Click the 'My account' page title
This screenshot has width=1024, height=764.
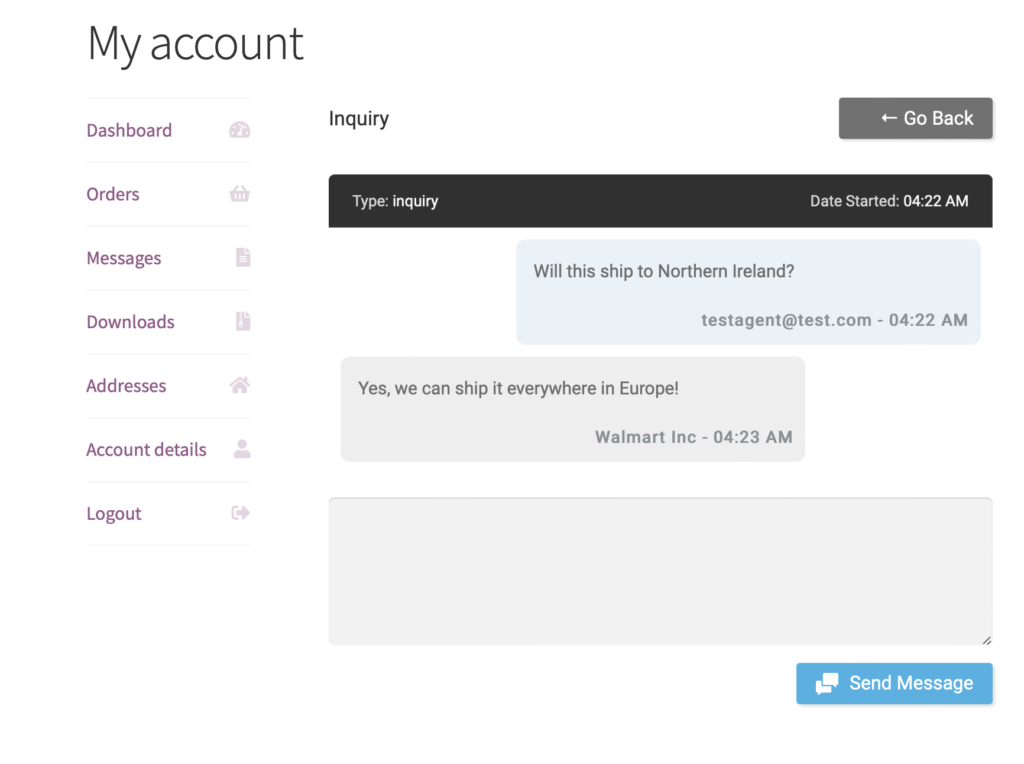(195, 44)
